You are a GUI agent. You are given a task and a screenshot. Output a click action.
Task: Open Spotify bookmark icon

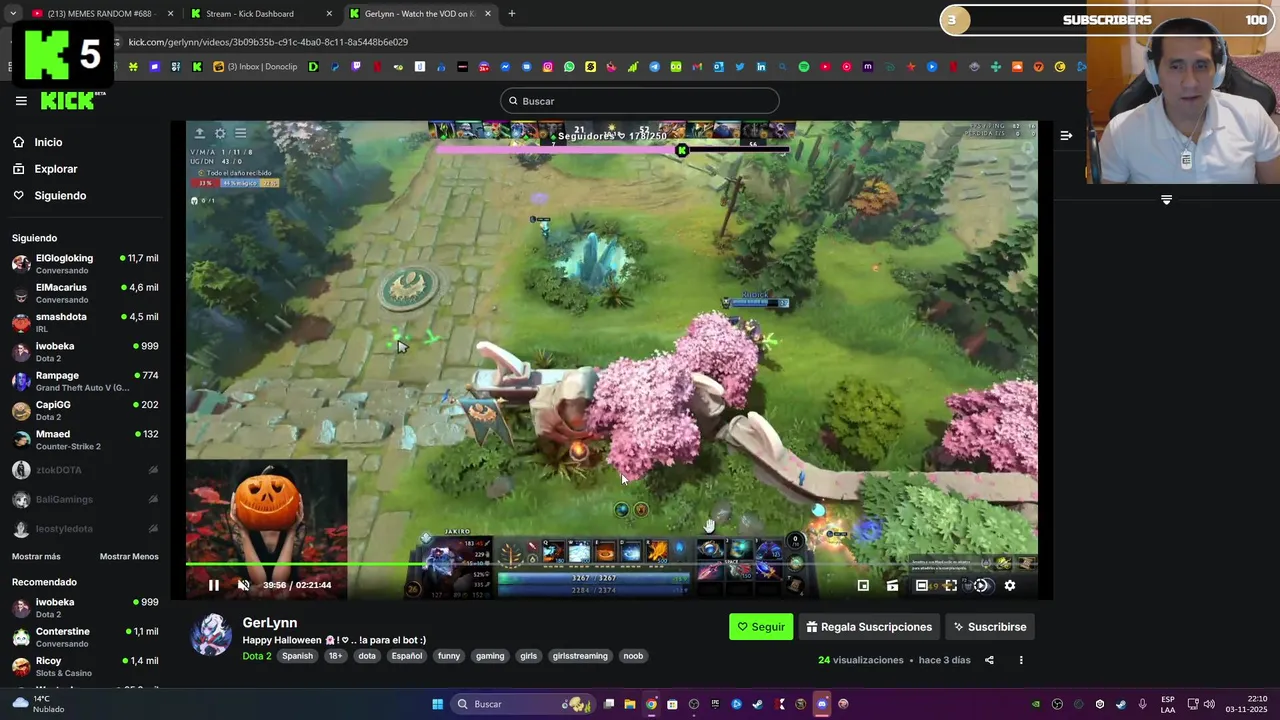tap(804, 67)
